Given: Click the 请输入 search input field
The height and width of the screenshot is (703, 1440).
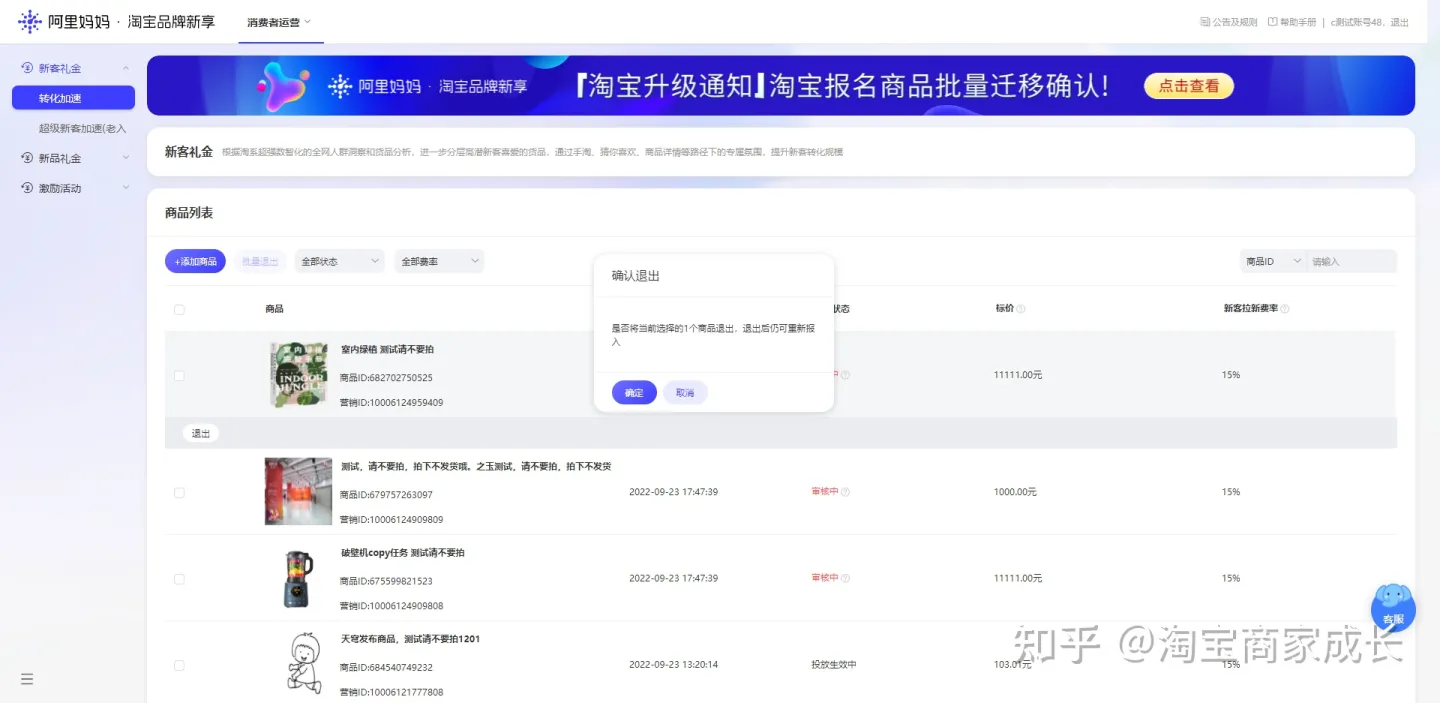Looking at the screenshot, I should [x=1352, y=261].
